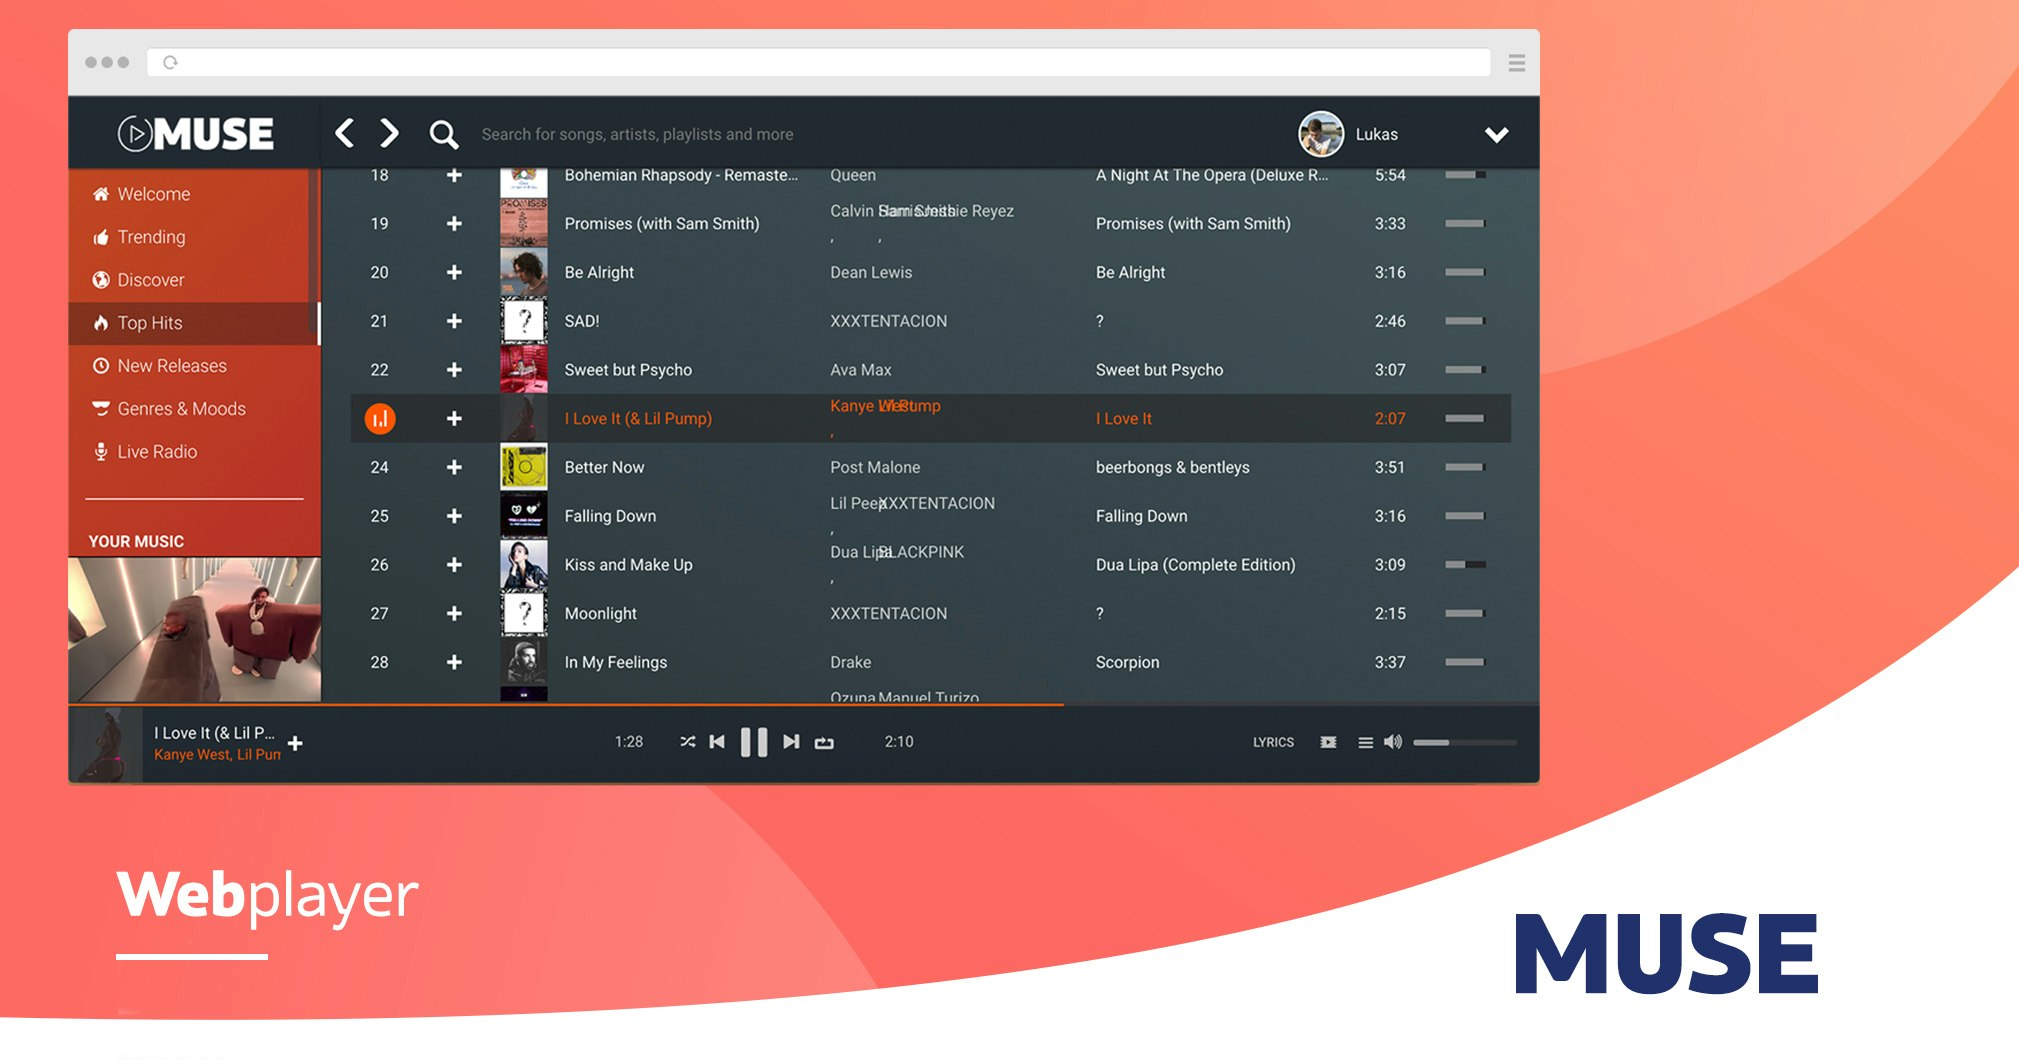Open Better Now album cover thumbnail
Viewport: 2019px width, 1060px height.
(x=524, y=467)
